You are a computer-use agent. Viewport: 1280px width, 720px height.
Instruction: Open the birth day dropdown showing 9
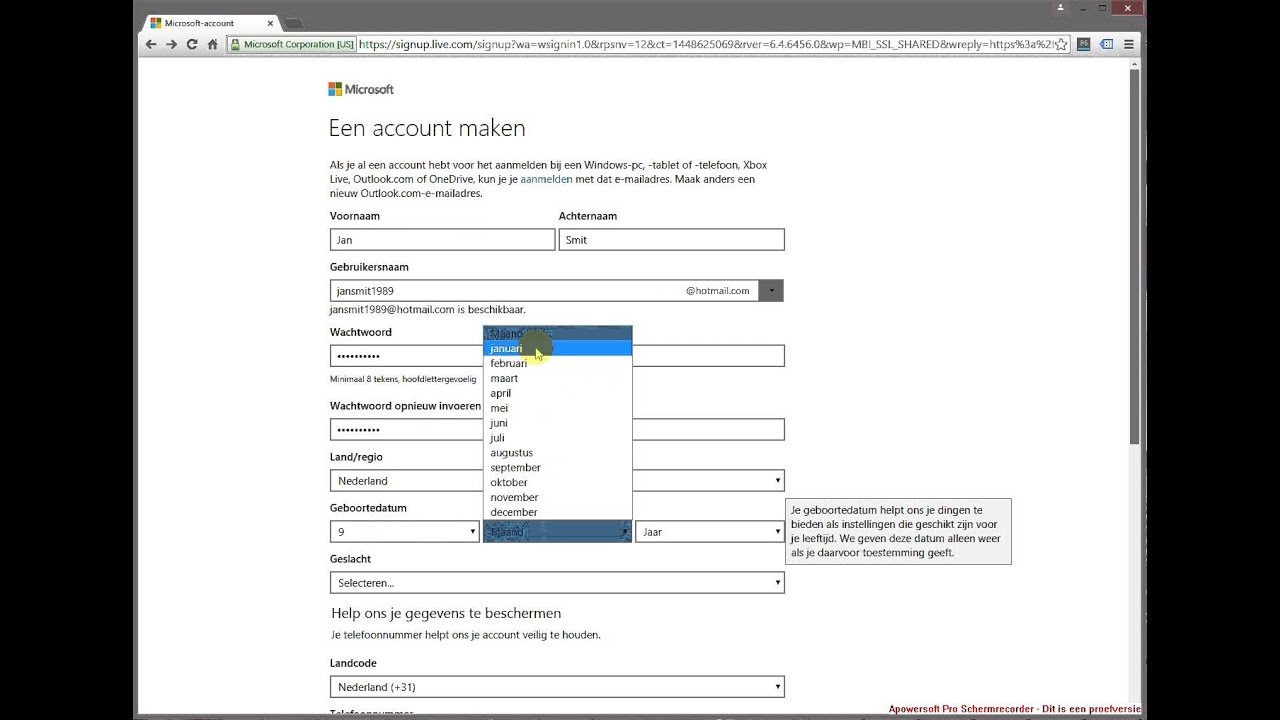405,532
